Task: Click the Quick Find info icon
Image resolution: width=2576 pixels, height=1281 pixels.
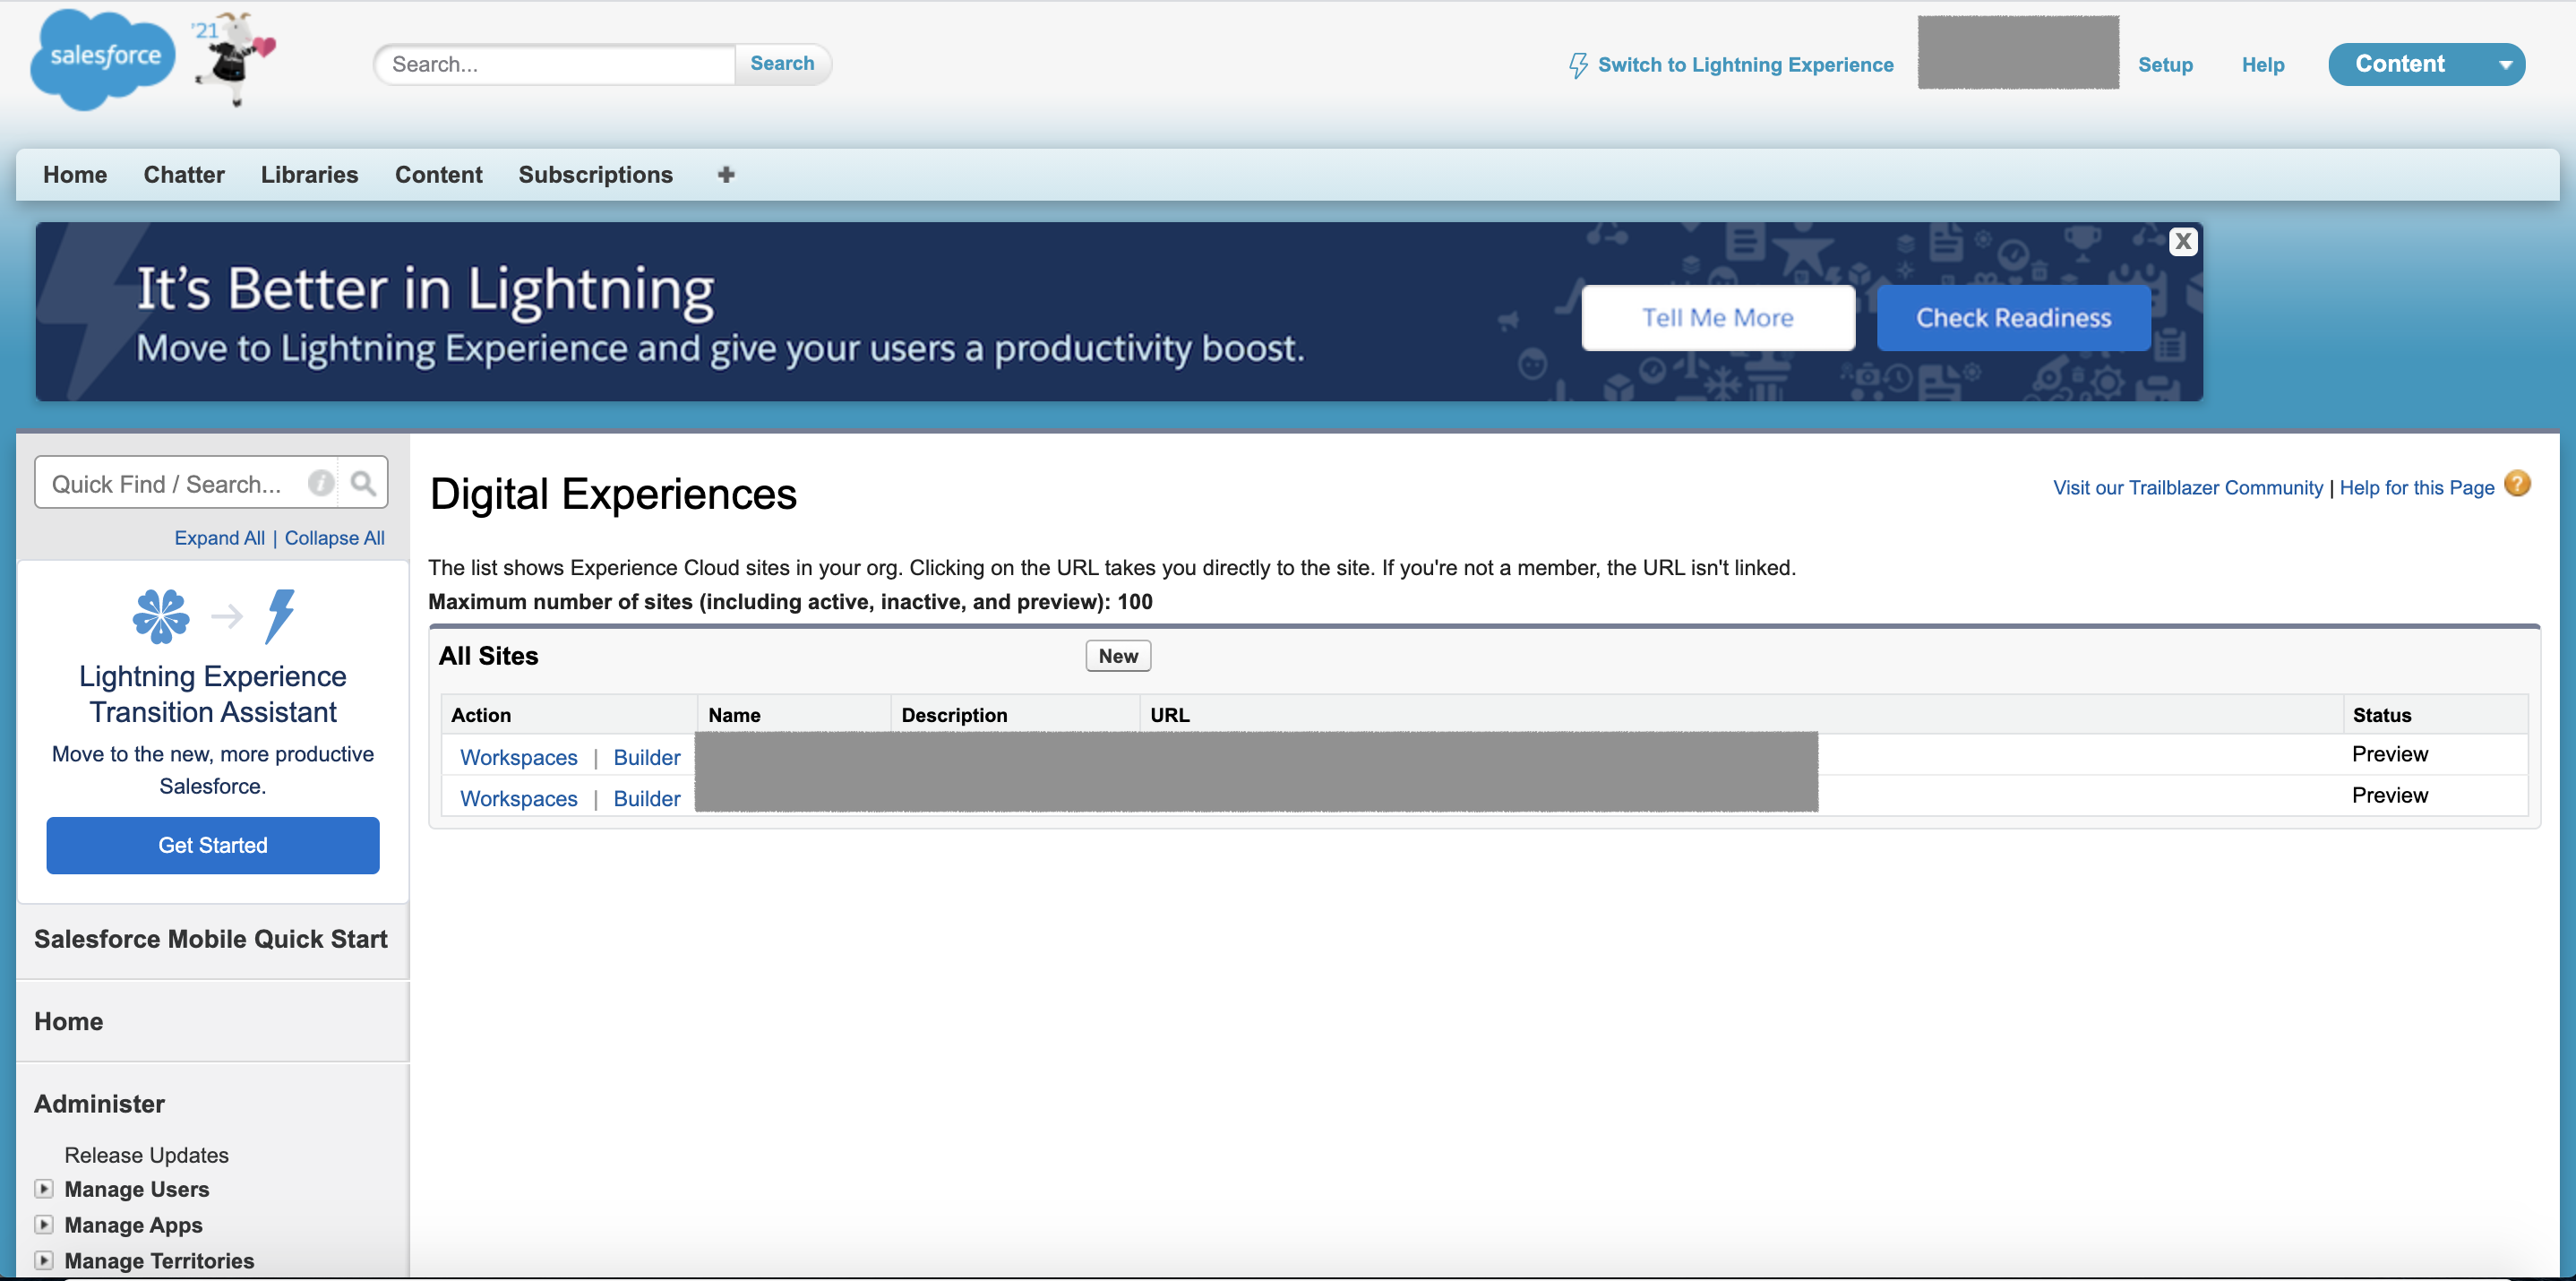Action: [321, 483]
